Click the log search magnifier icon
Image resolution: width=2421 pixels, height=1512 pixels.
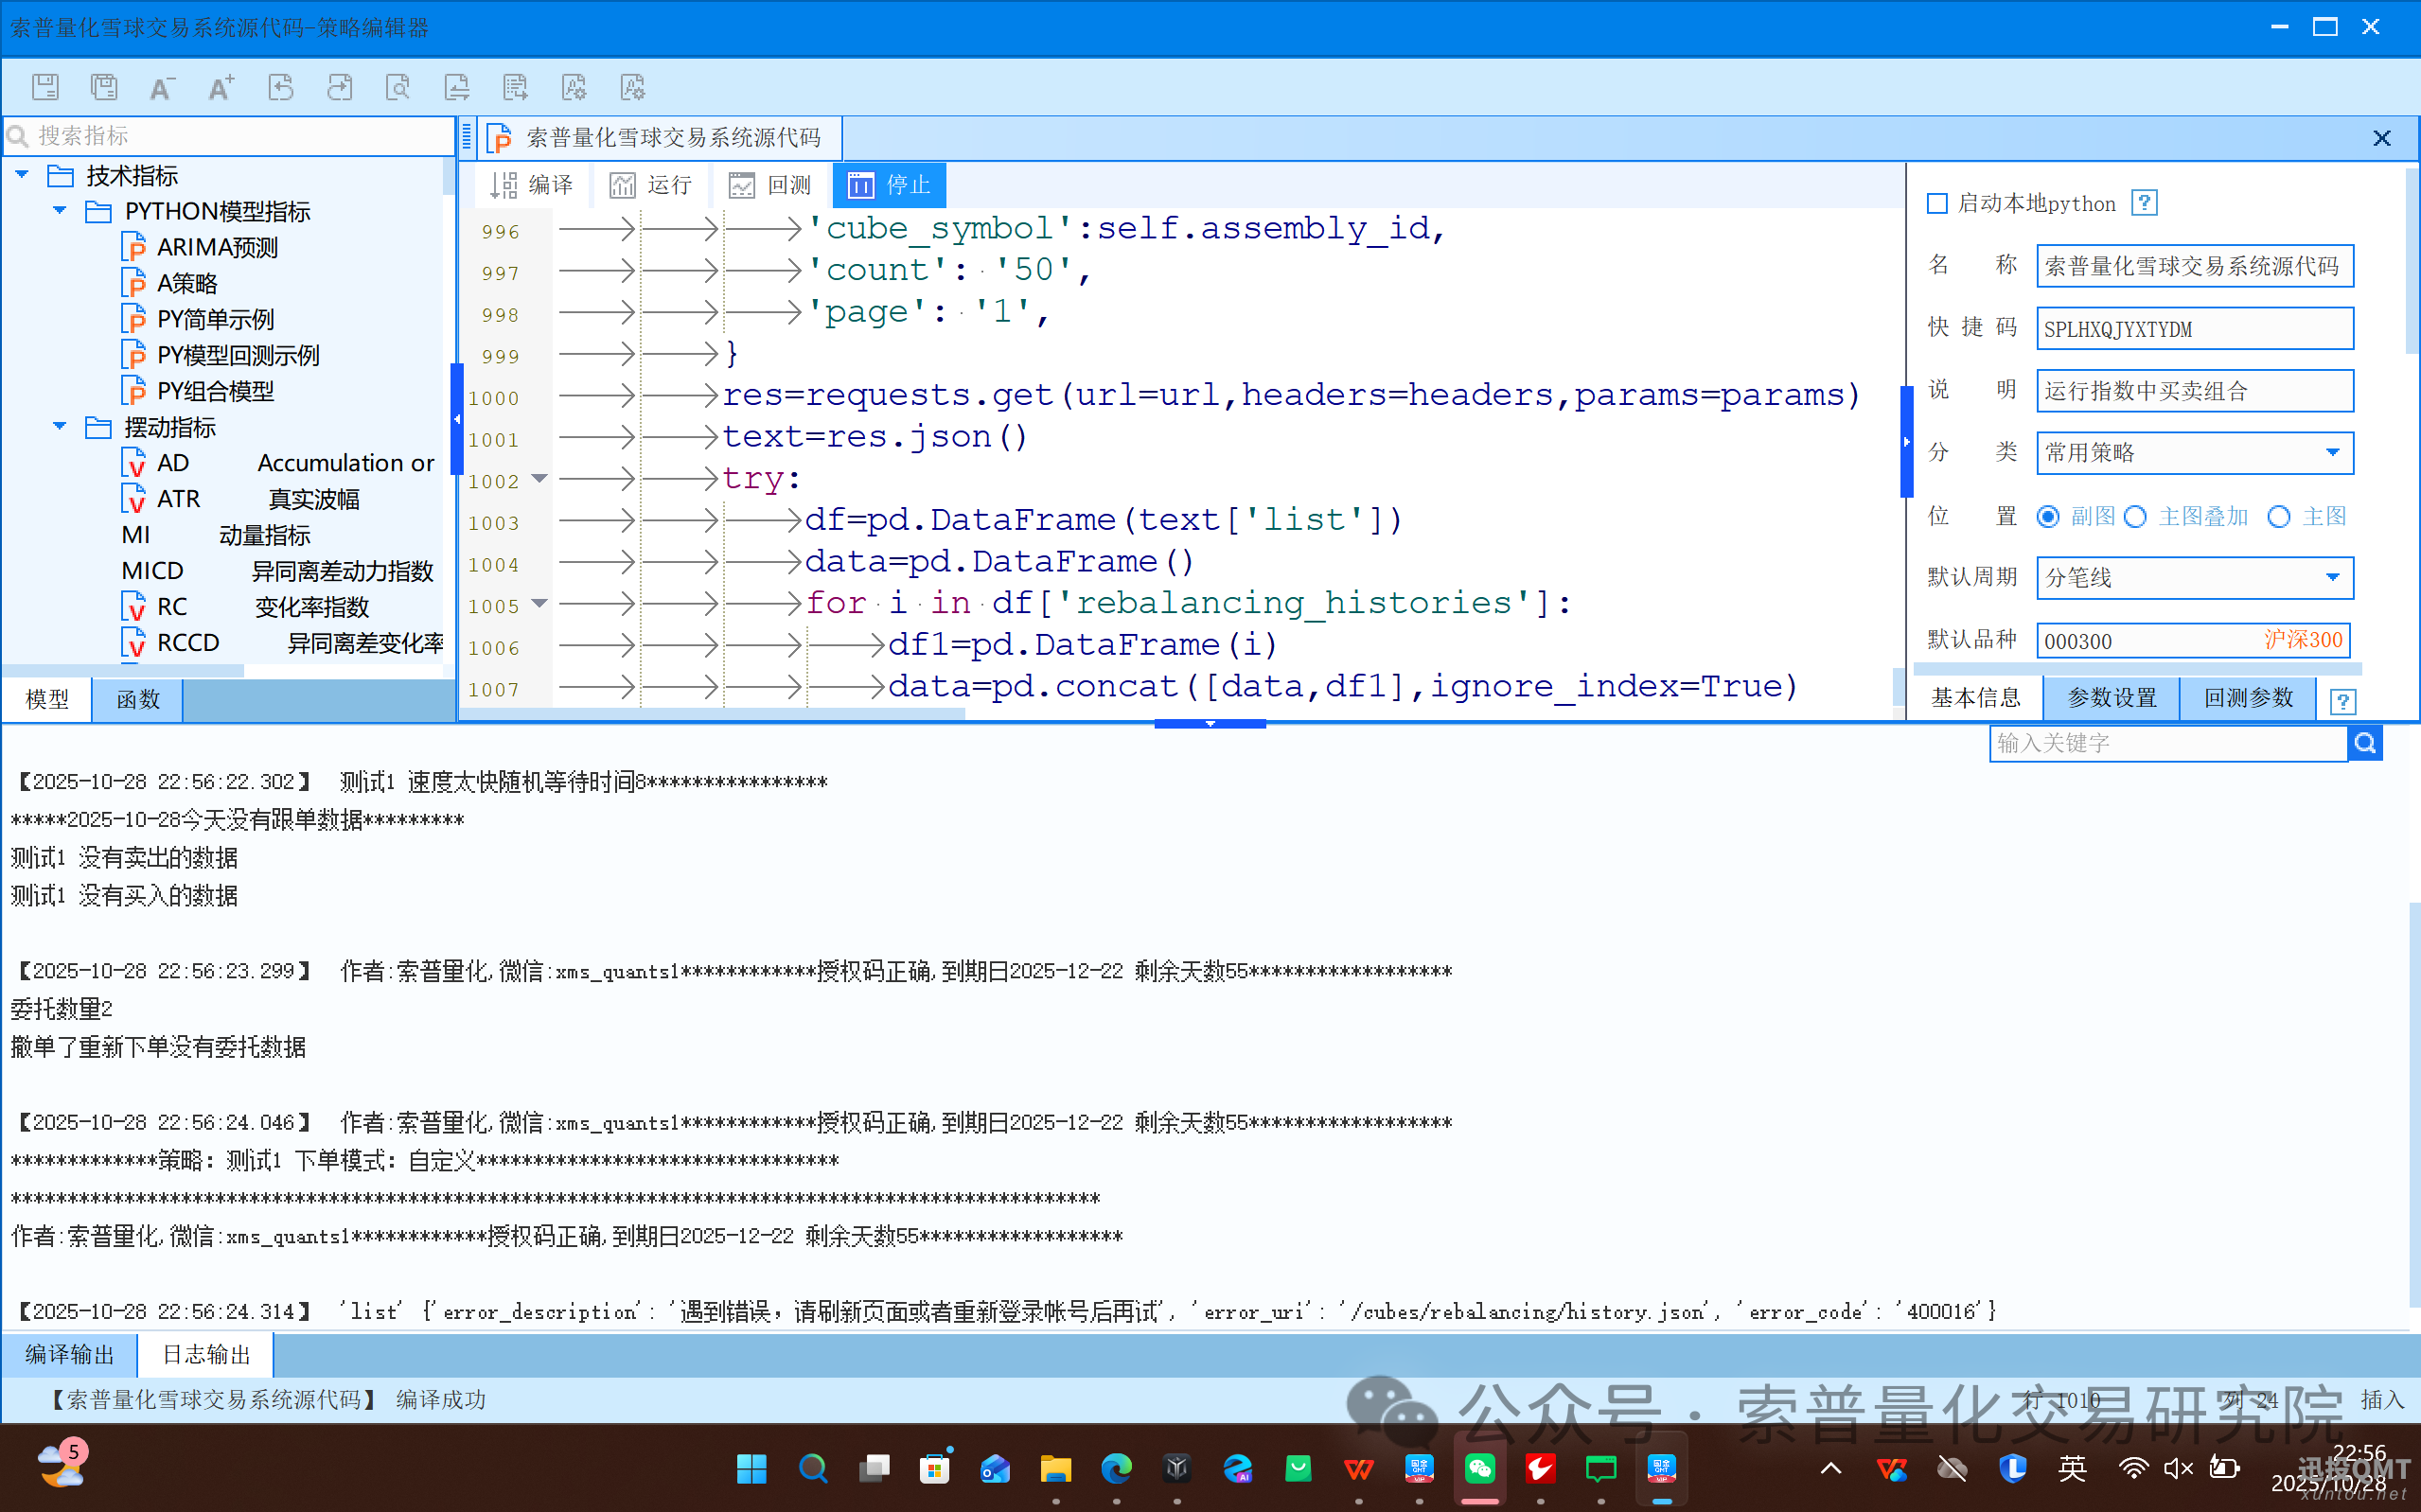(2365, 743)
